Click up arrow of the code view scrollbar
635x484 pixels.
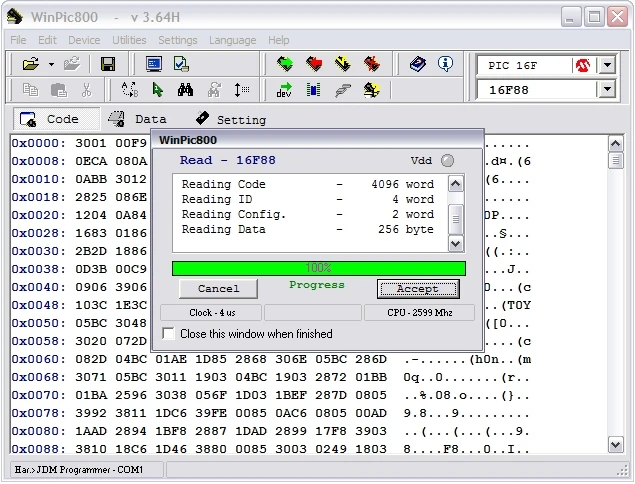[x=616, y=144]
